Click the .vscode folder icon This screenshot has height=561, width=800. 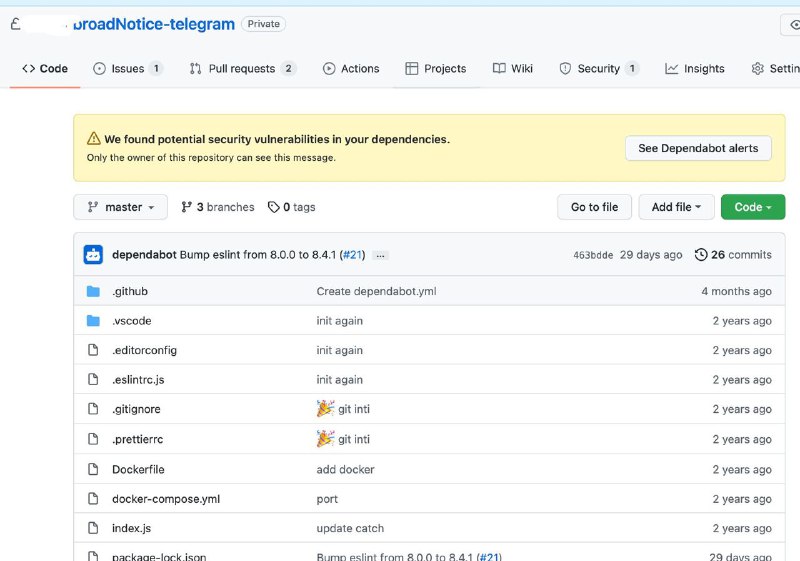pos(93,321)
